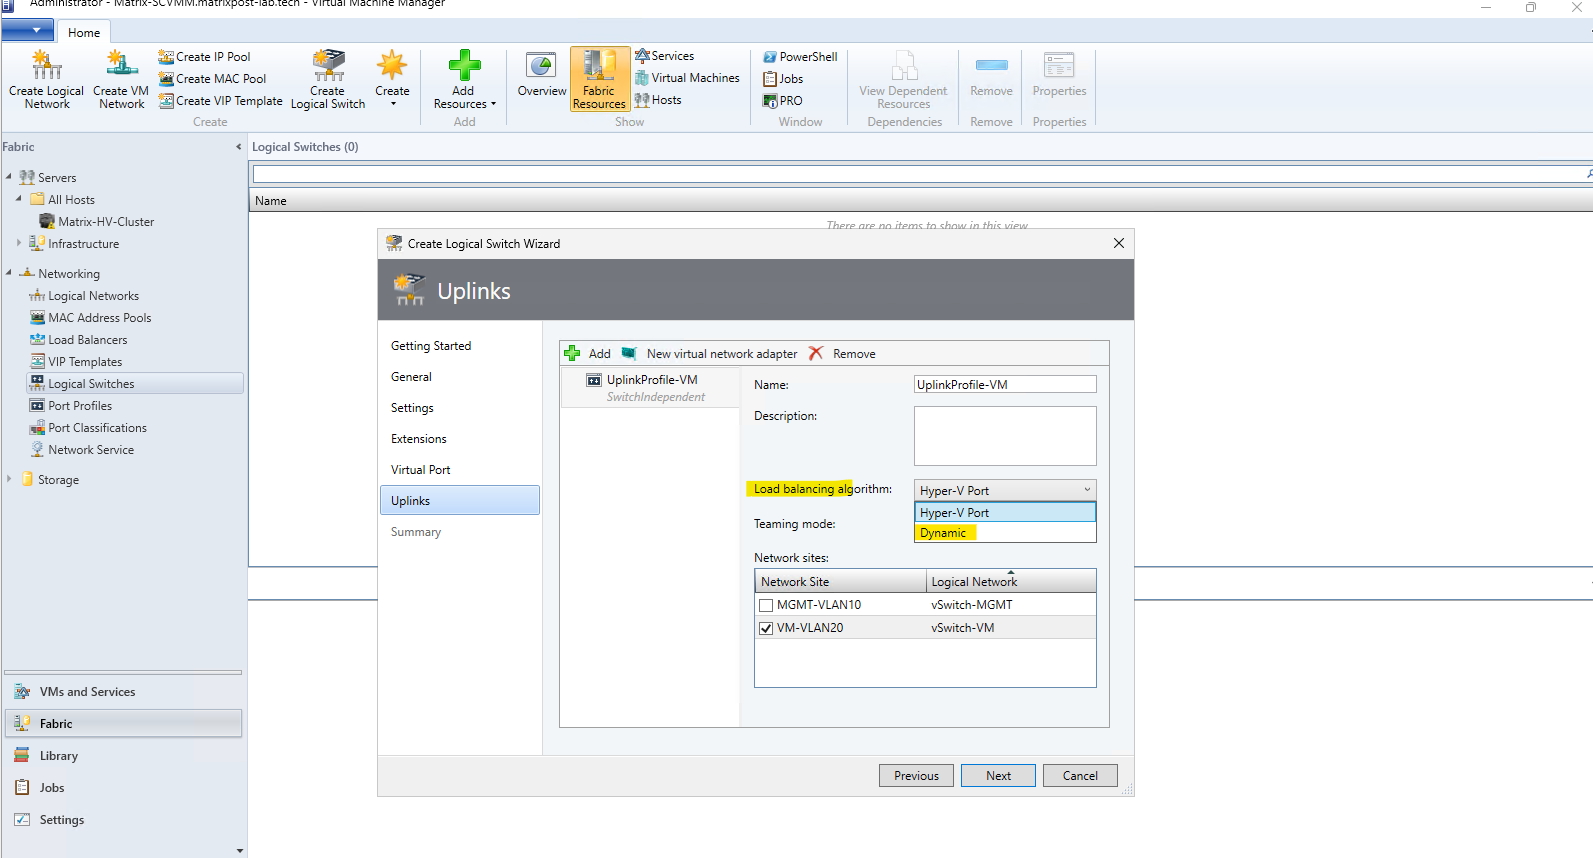Switch to the Jobs workspace
The width and height of the screenshot is (1593, 858).
coord(124,788)
